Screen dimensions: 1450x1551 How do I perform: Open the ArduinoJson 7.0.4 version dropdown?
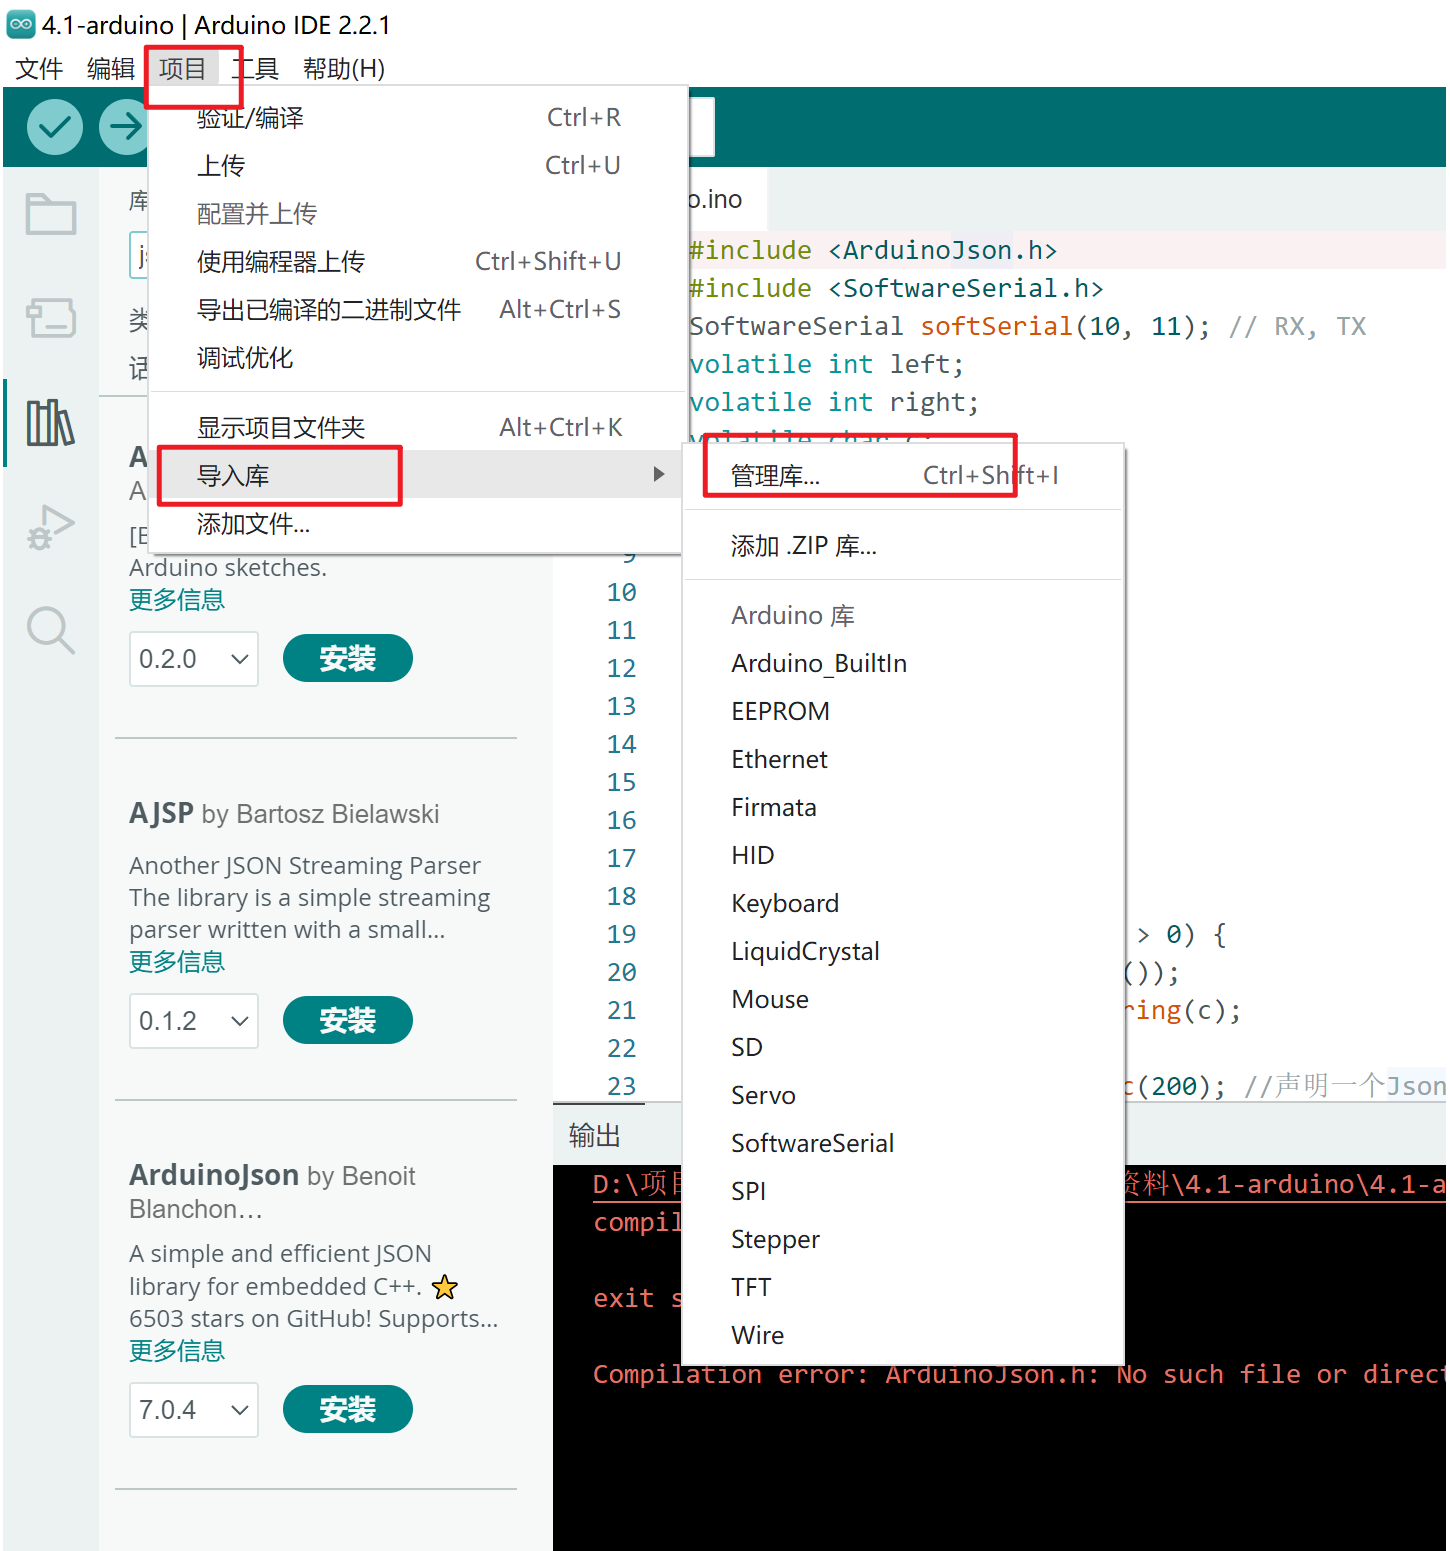[194, 1410]
